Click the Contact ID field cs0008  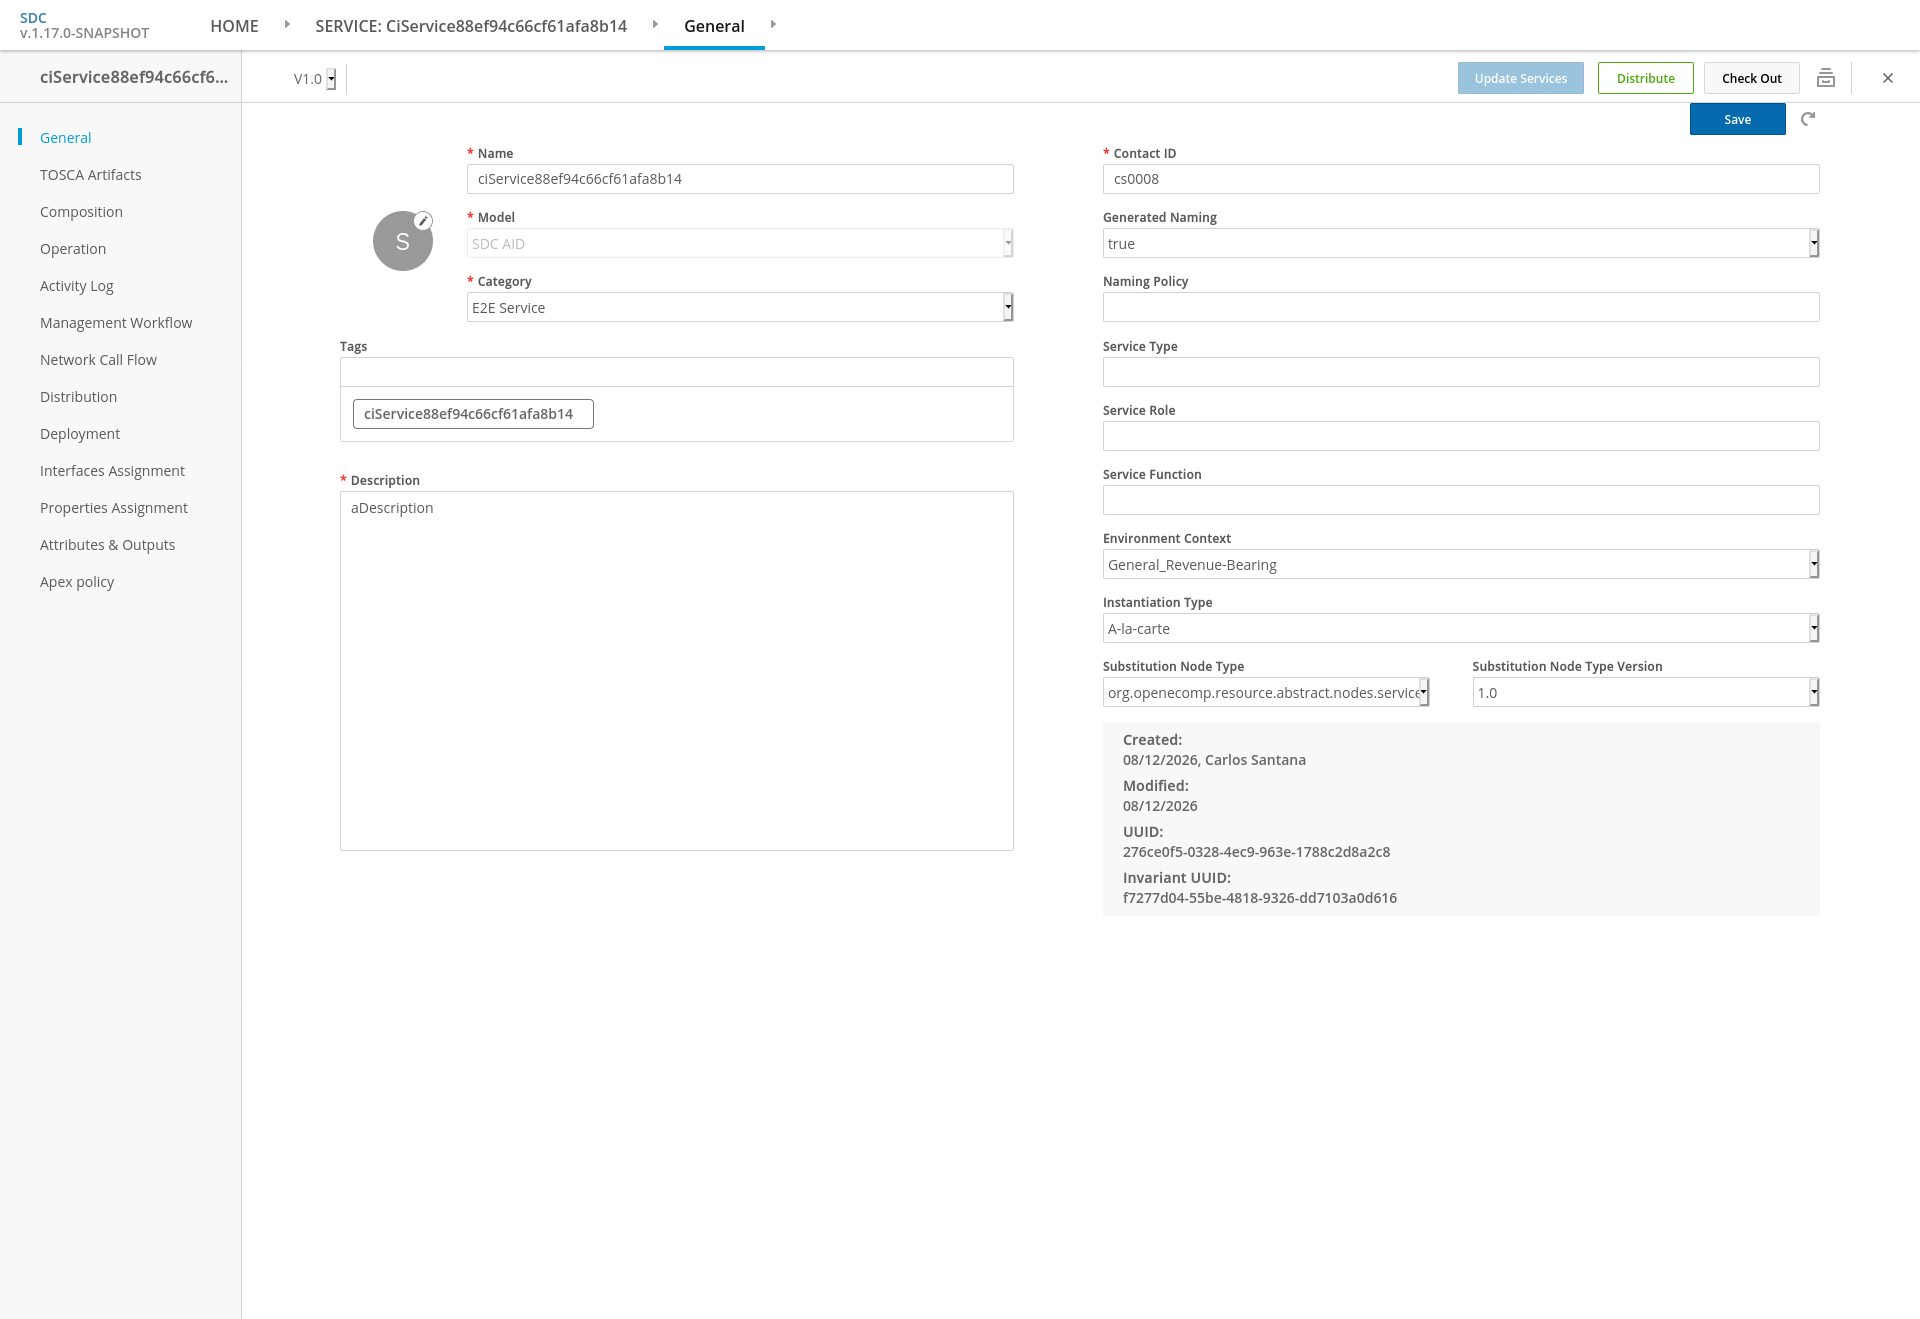coord(1461,179)
